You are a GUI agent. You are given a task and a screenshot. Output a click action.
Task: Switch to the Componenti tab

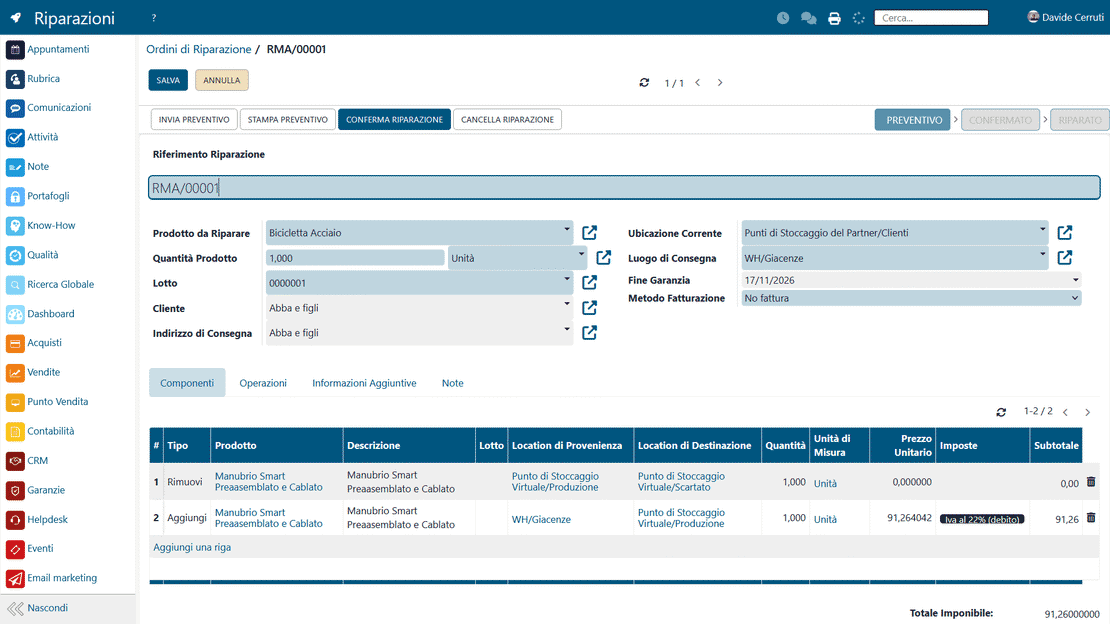[x=187, y=383]
